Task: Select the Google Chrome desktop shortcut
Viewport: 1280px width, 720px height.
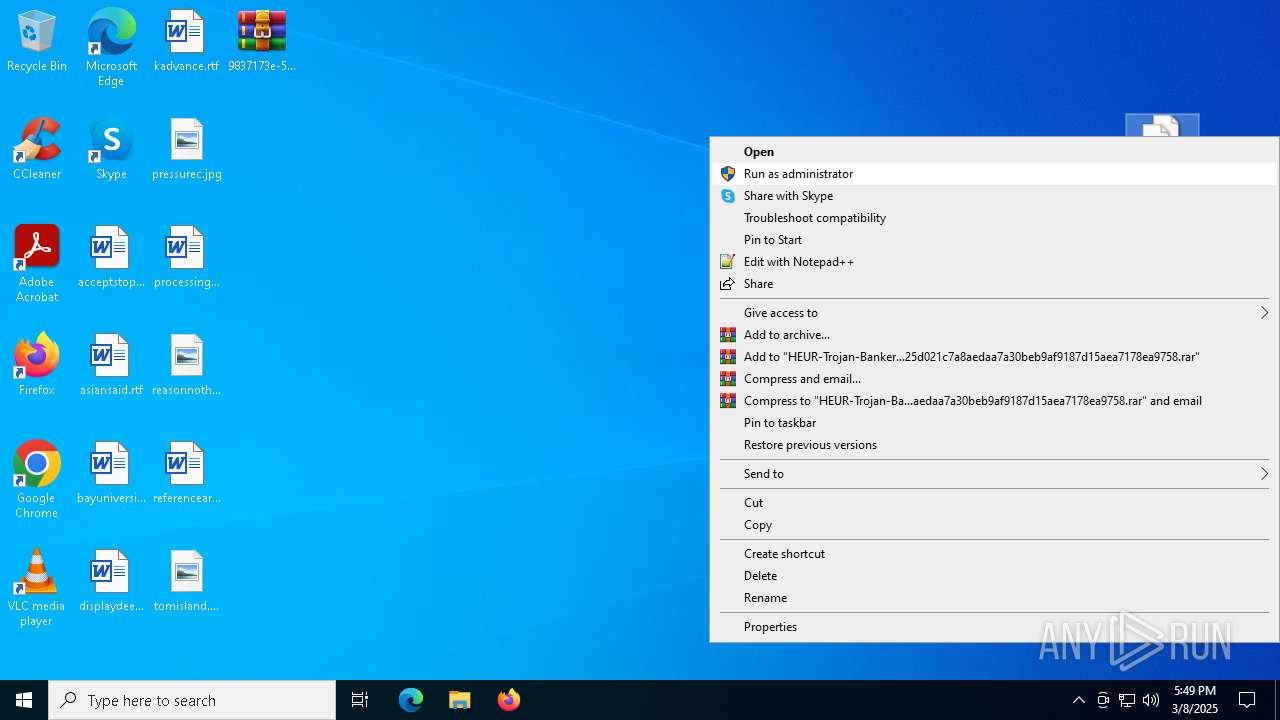Action: [x=37, y=480]
